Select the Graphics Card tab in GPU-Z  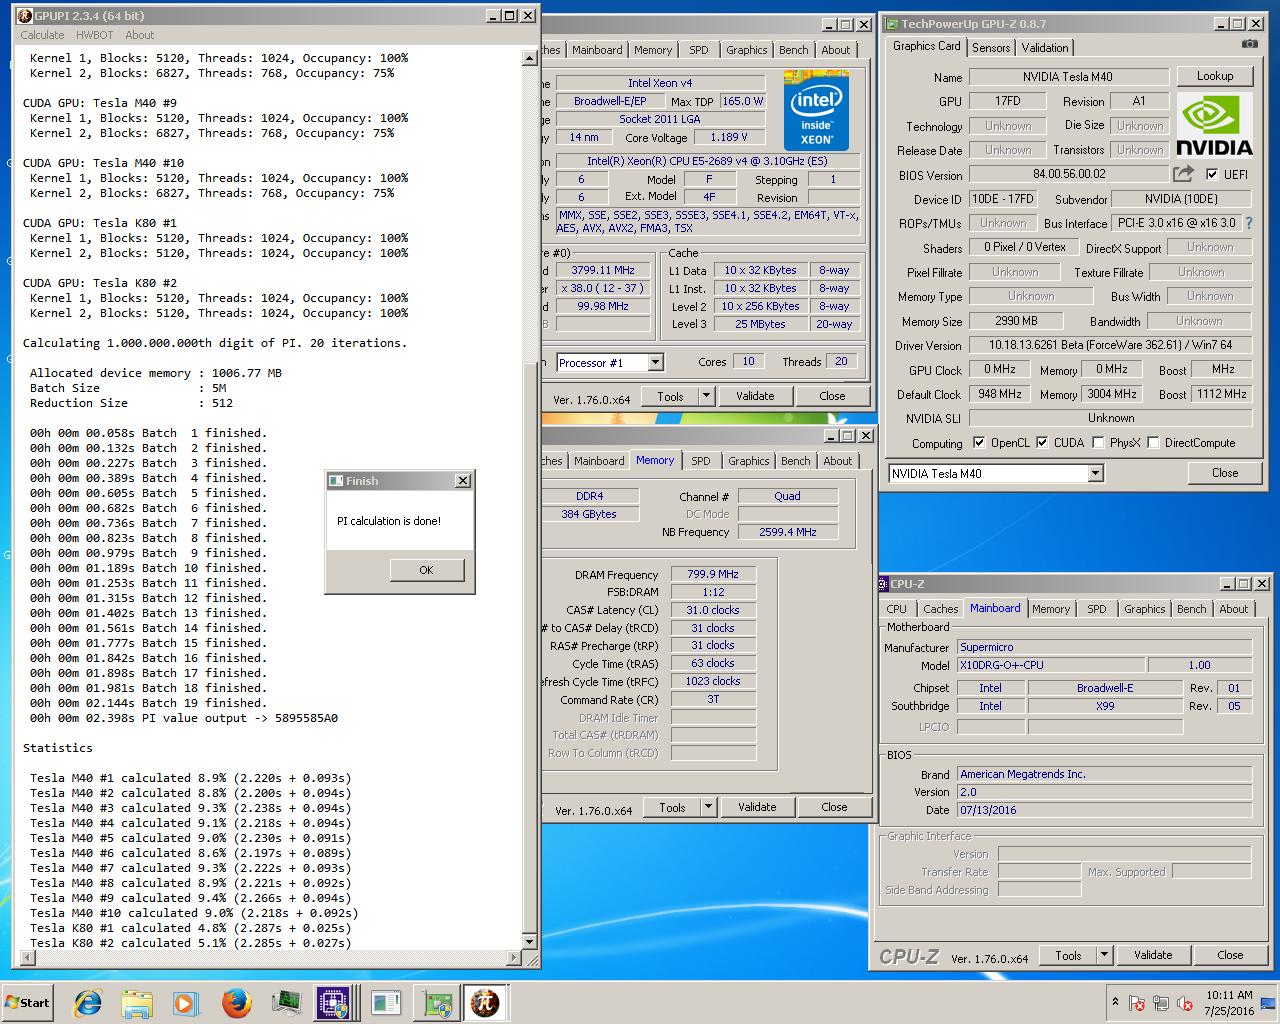pos(927,46)
